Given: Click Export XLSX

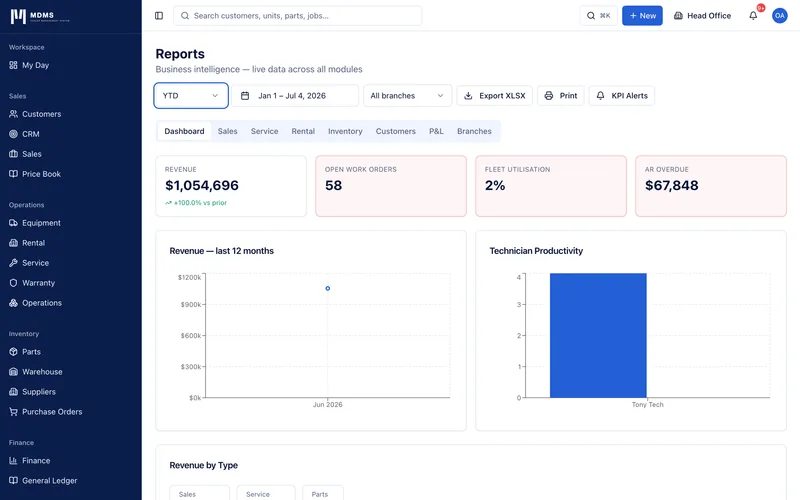Looking at the screenshot, I should point(494,95).
